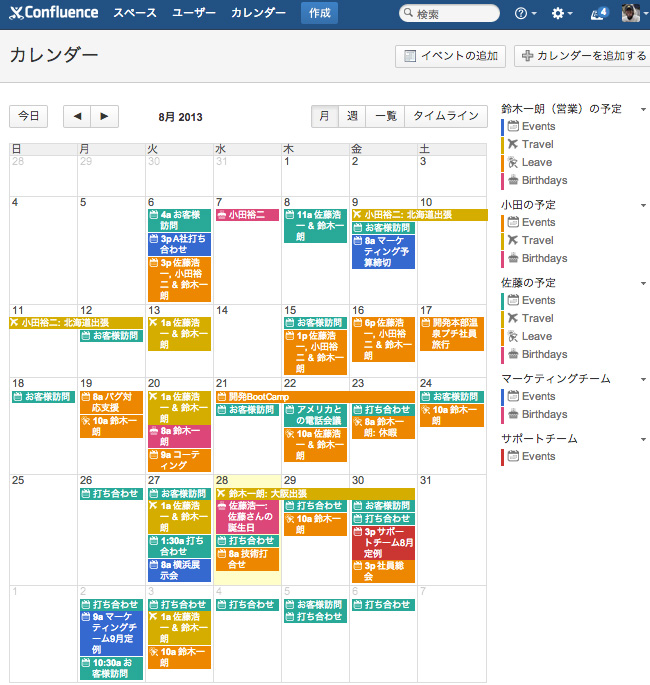Switch to 月 month view

325,116
